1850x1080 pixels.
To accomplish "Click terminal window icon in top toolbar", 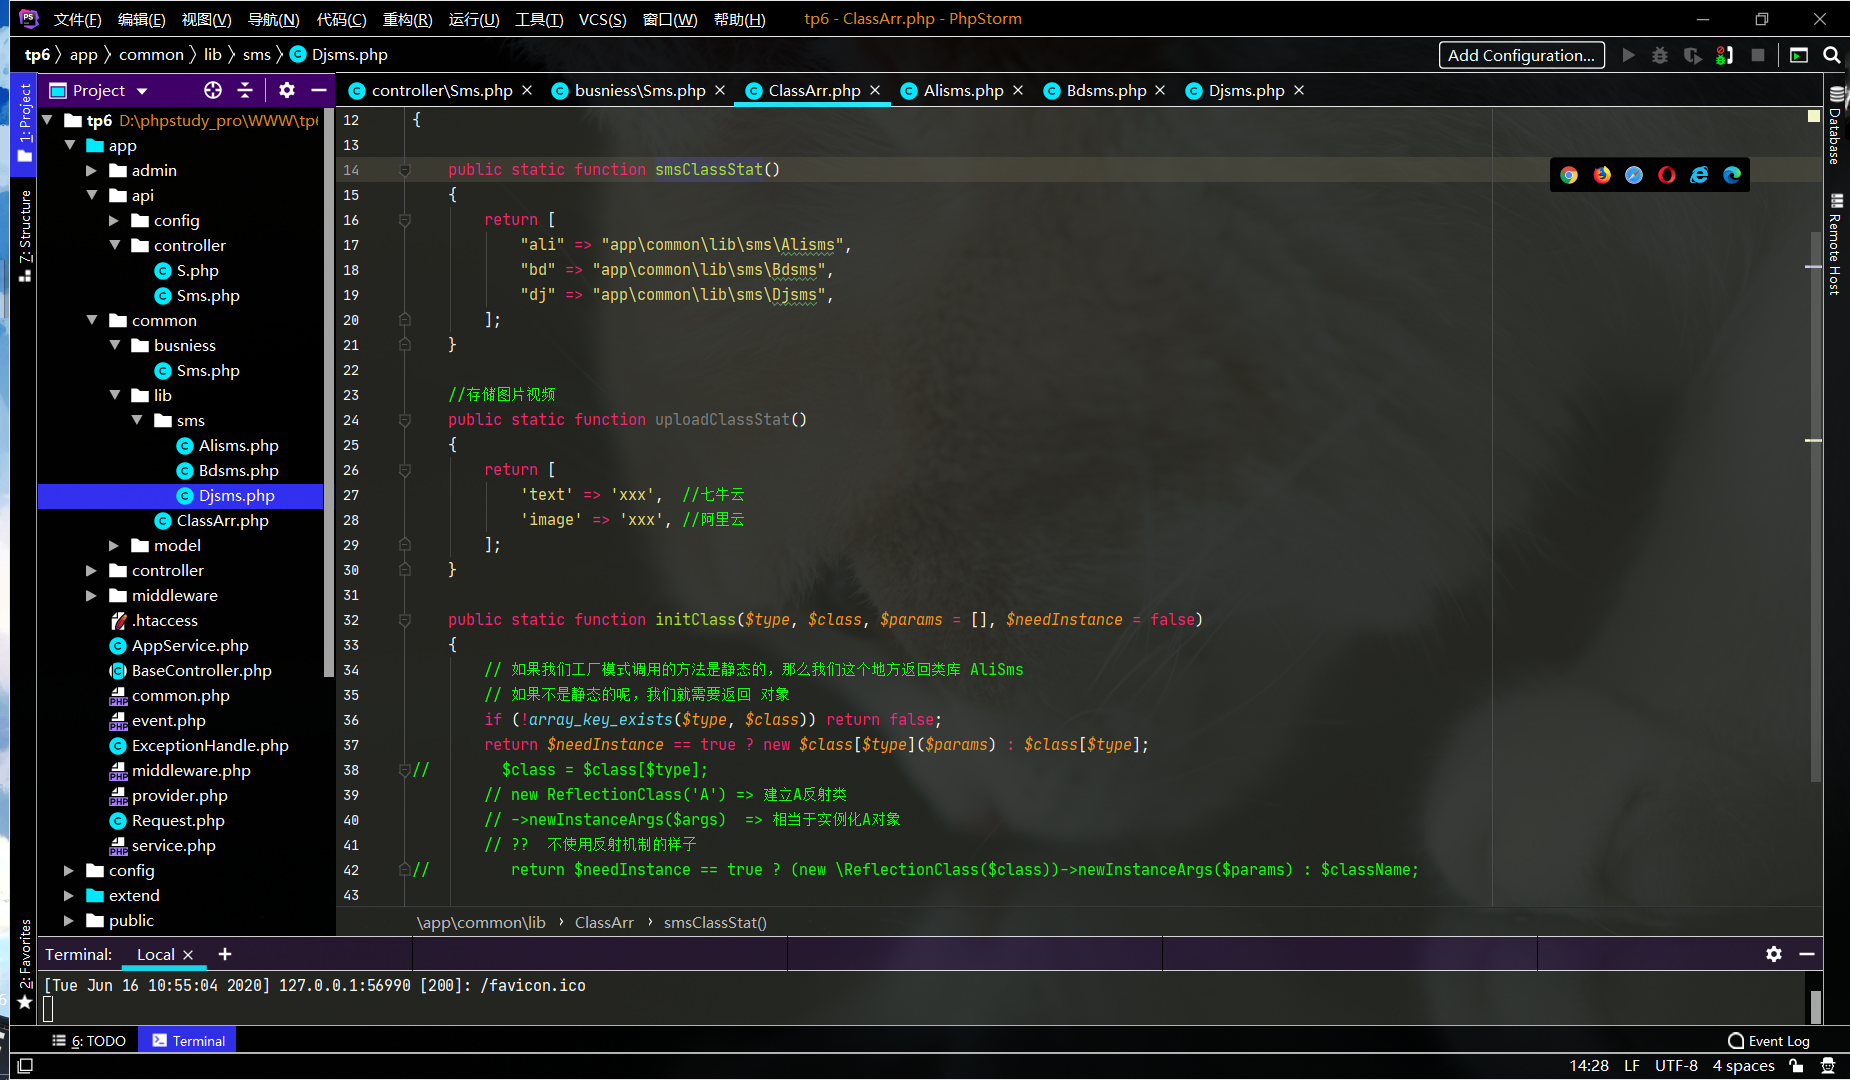I will pos(1799,55).
